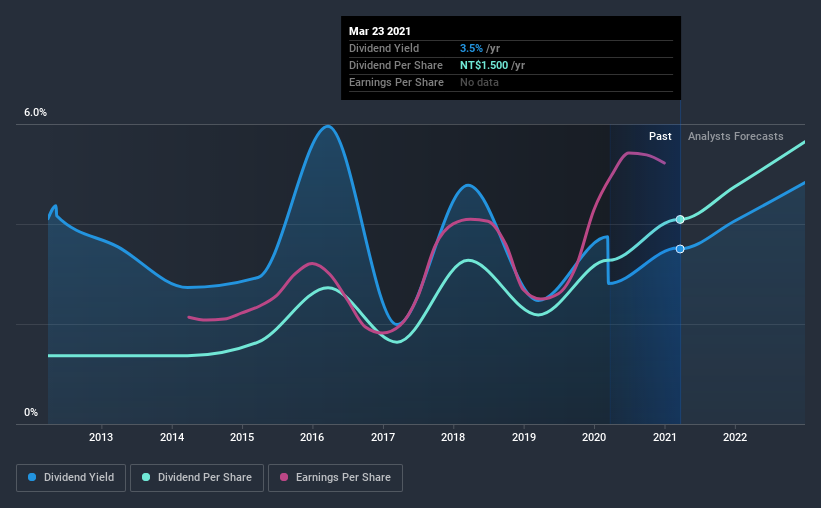Image resolution: width=821 pixels, height=508 pixels.
Task: Click the Analysts Forecasts label
Action: [735, 136]
